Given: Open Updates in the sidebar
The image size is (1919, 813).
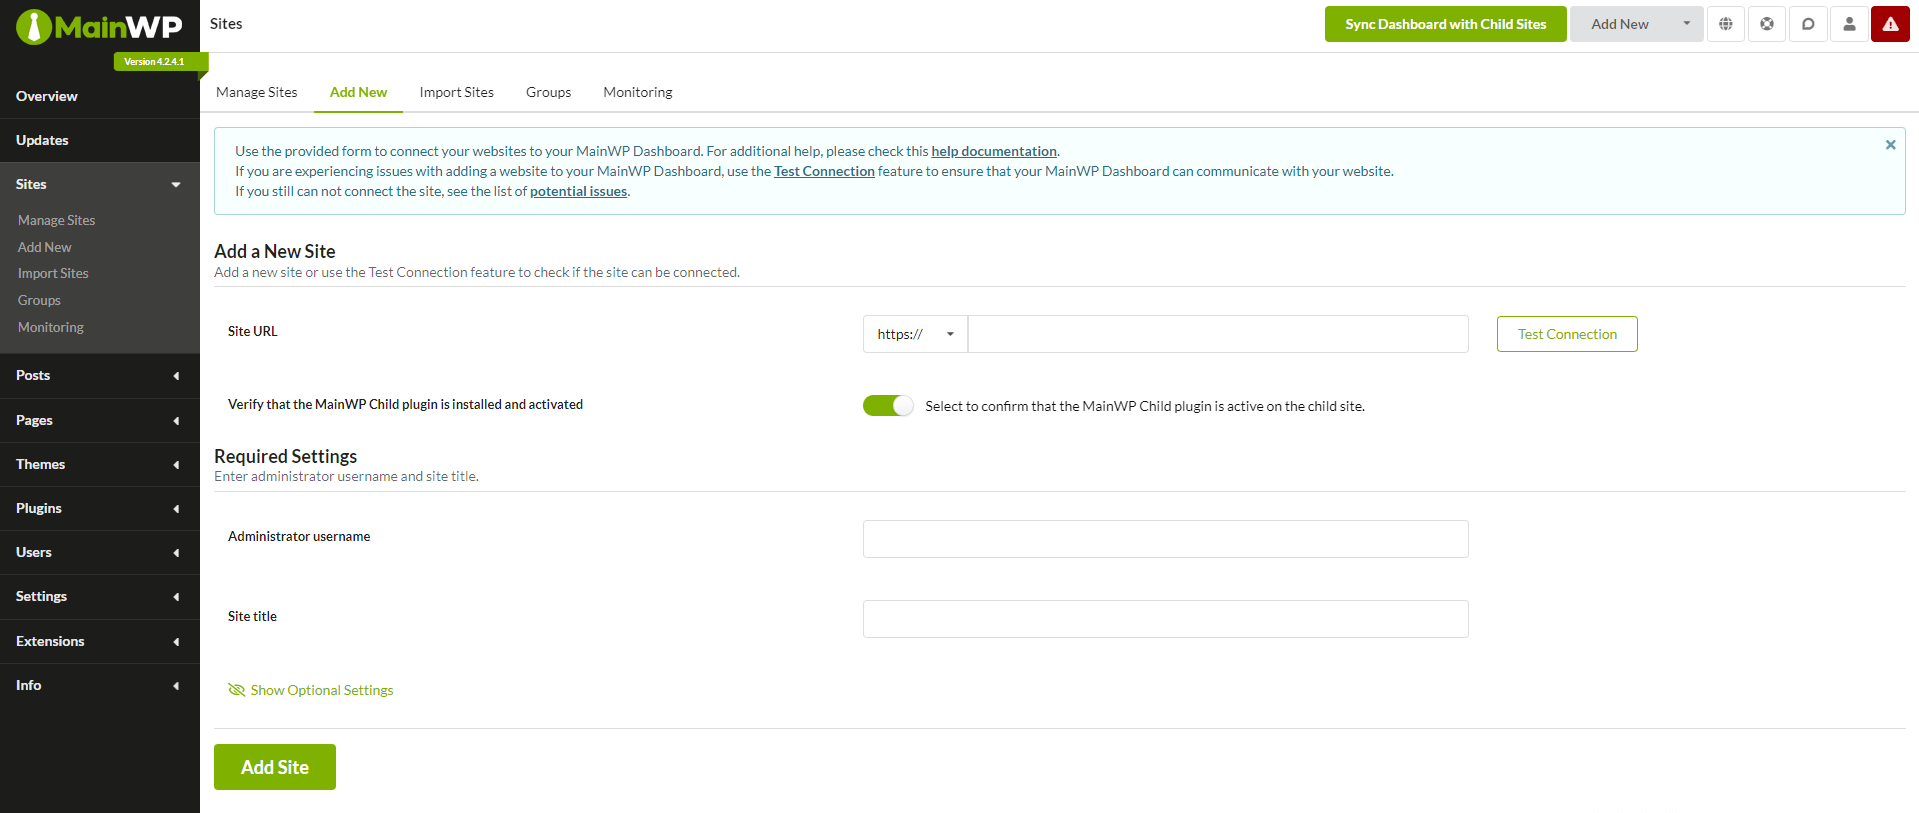Looking at the screenshot, I should (x=100, y=140).
